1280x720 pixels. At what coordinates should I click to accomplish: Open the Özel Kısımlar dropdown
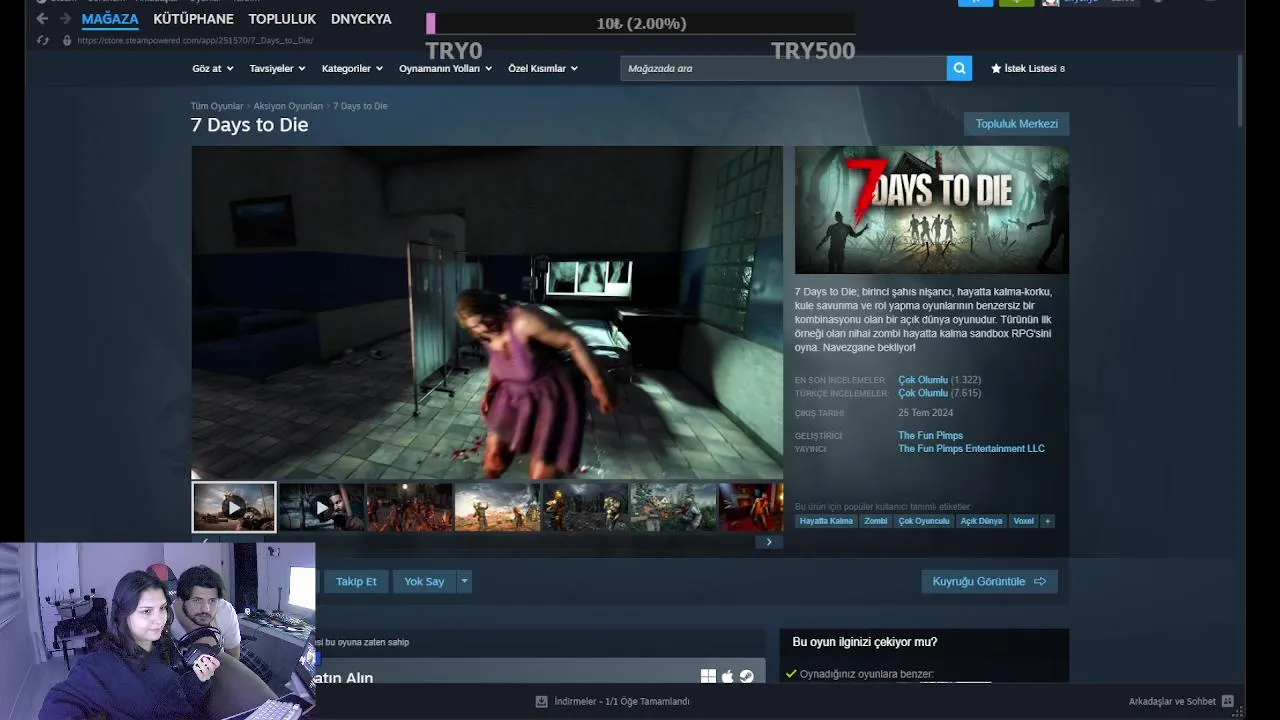(543, 68)
